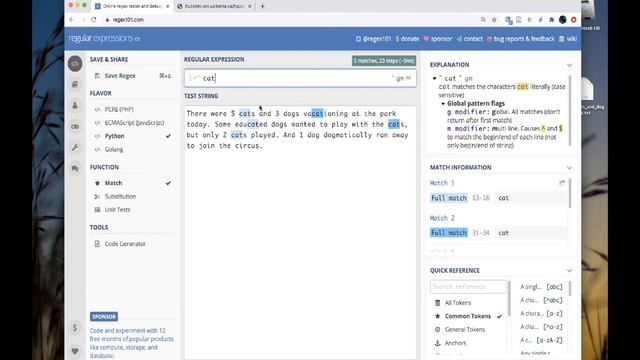Screen dimensions: 640x360
Task: Select the [a-zA-Z] token reference entry
Action: tap(541, 340)
